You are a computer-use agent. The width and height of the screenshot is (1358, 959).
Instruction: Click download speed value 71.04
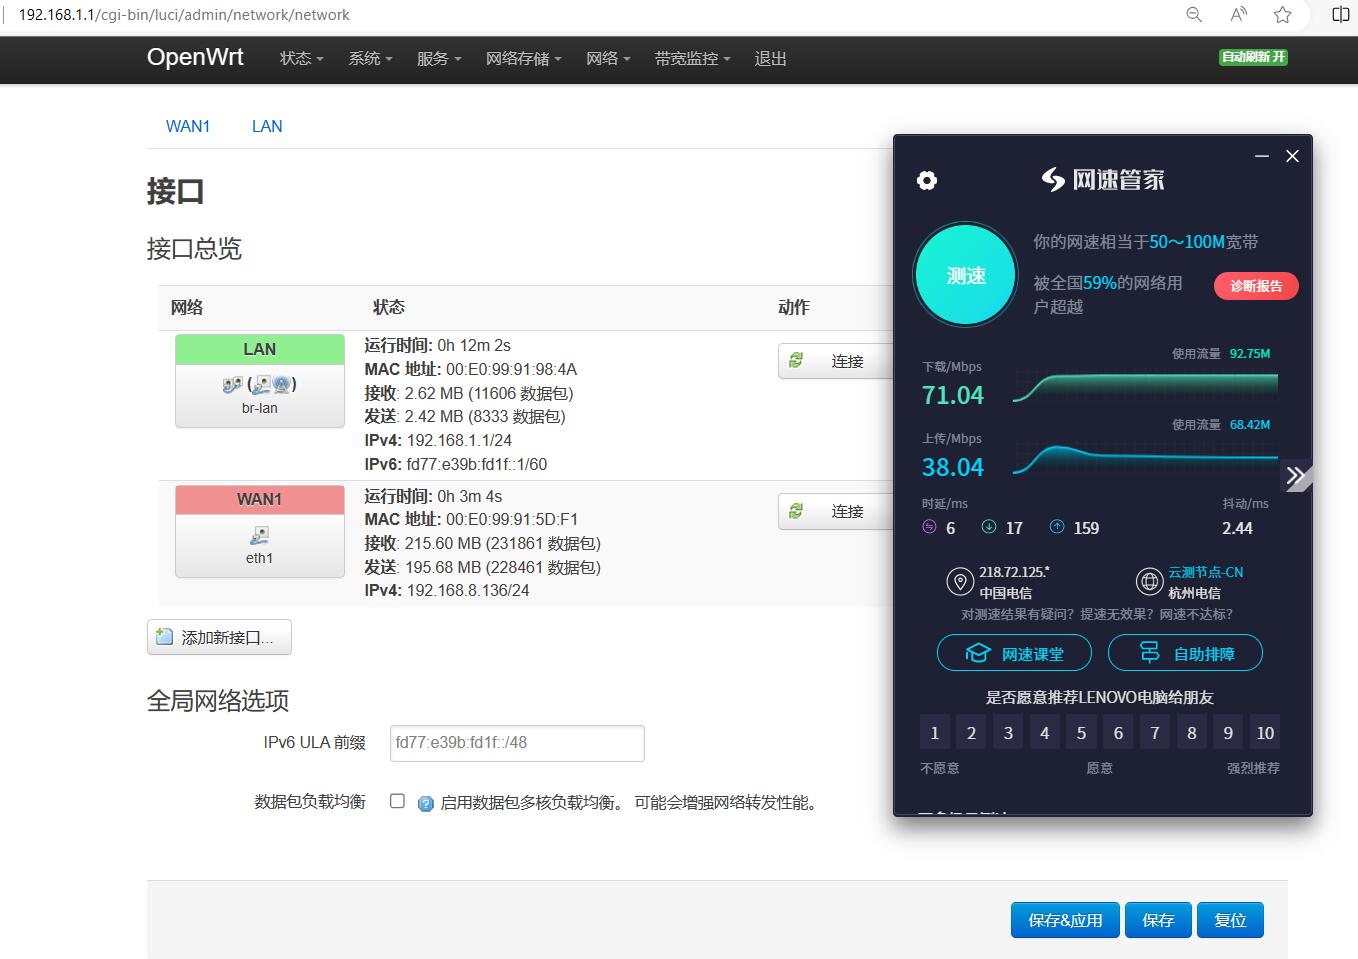coord(953,395)
